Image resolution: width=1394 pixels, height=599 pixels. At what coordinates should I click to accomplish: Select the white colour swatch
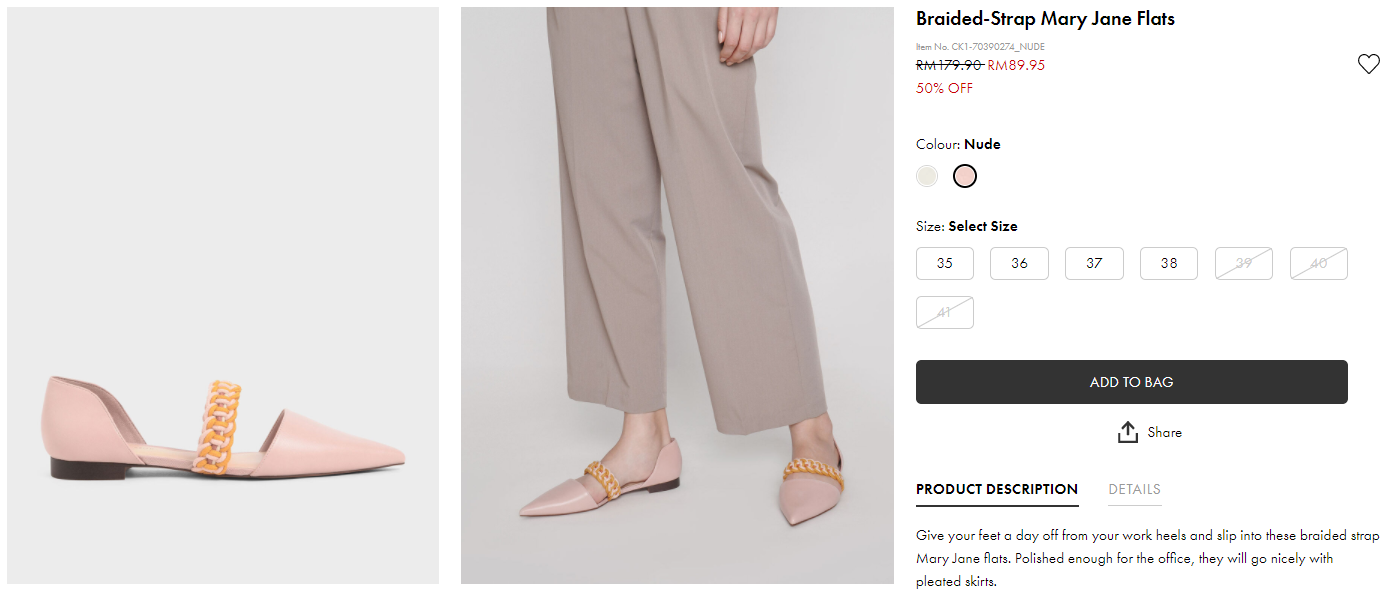tap(927, 176)
